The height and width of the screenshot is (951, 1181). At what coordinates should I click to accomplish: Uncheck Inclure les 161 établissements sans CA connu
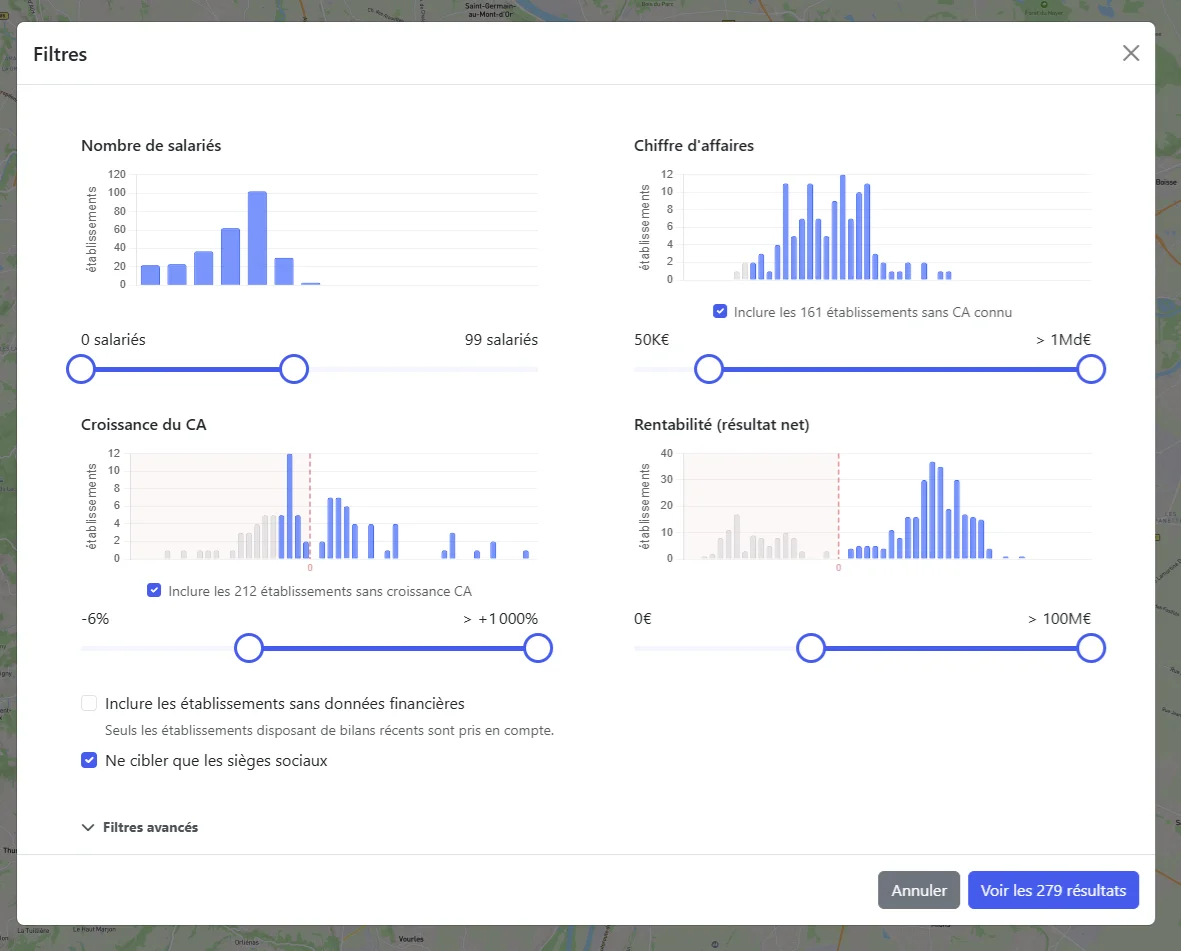click(x=720, y=312)
